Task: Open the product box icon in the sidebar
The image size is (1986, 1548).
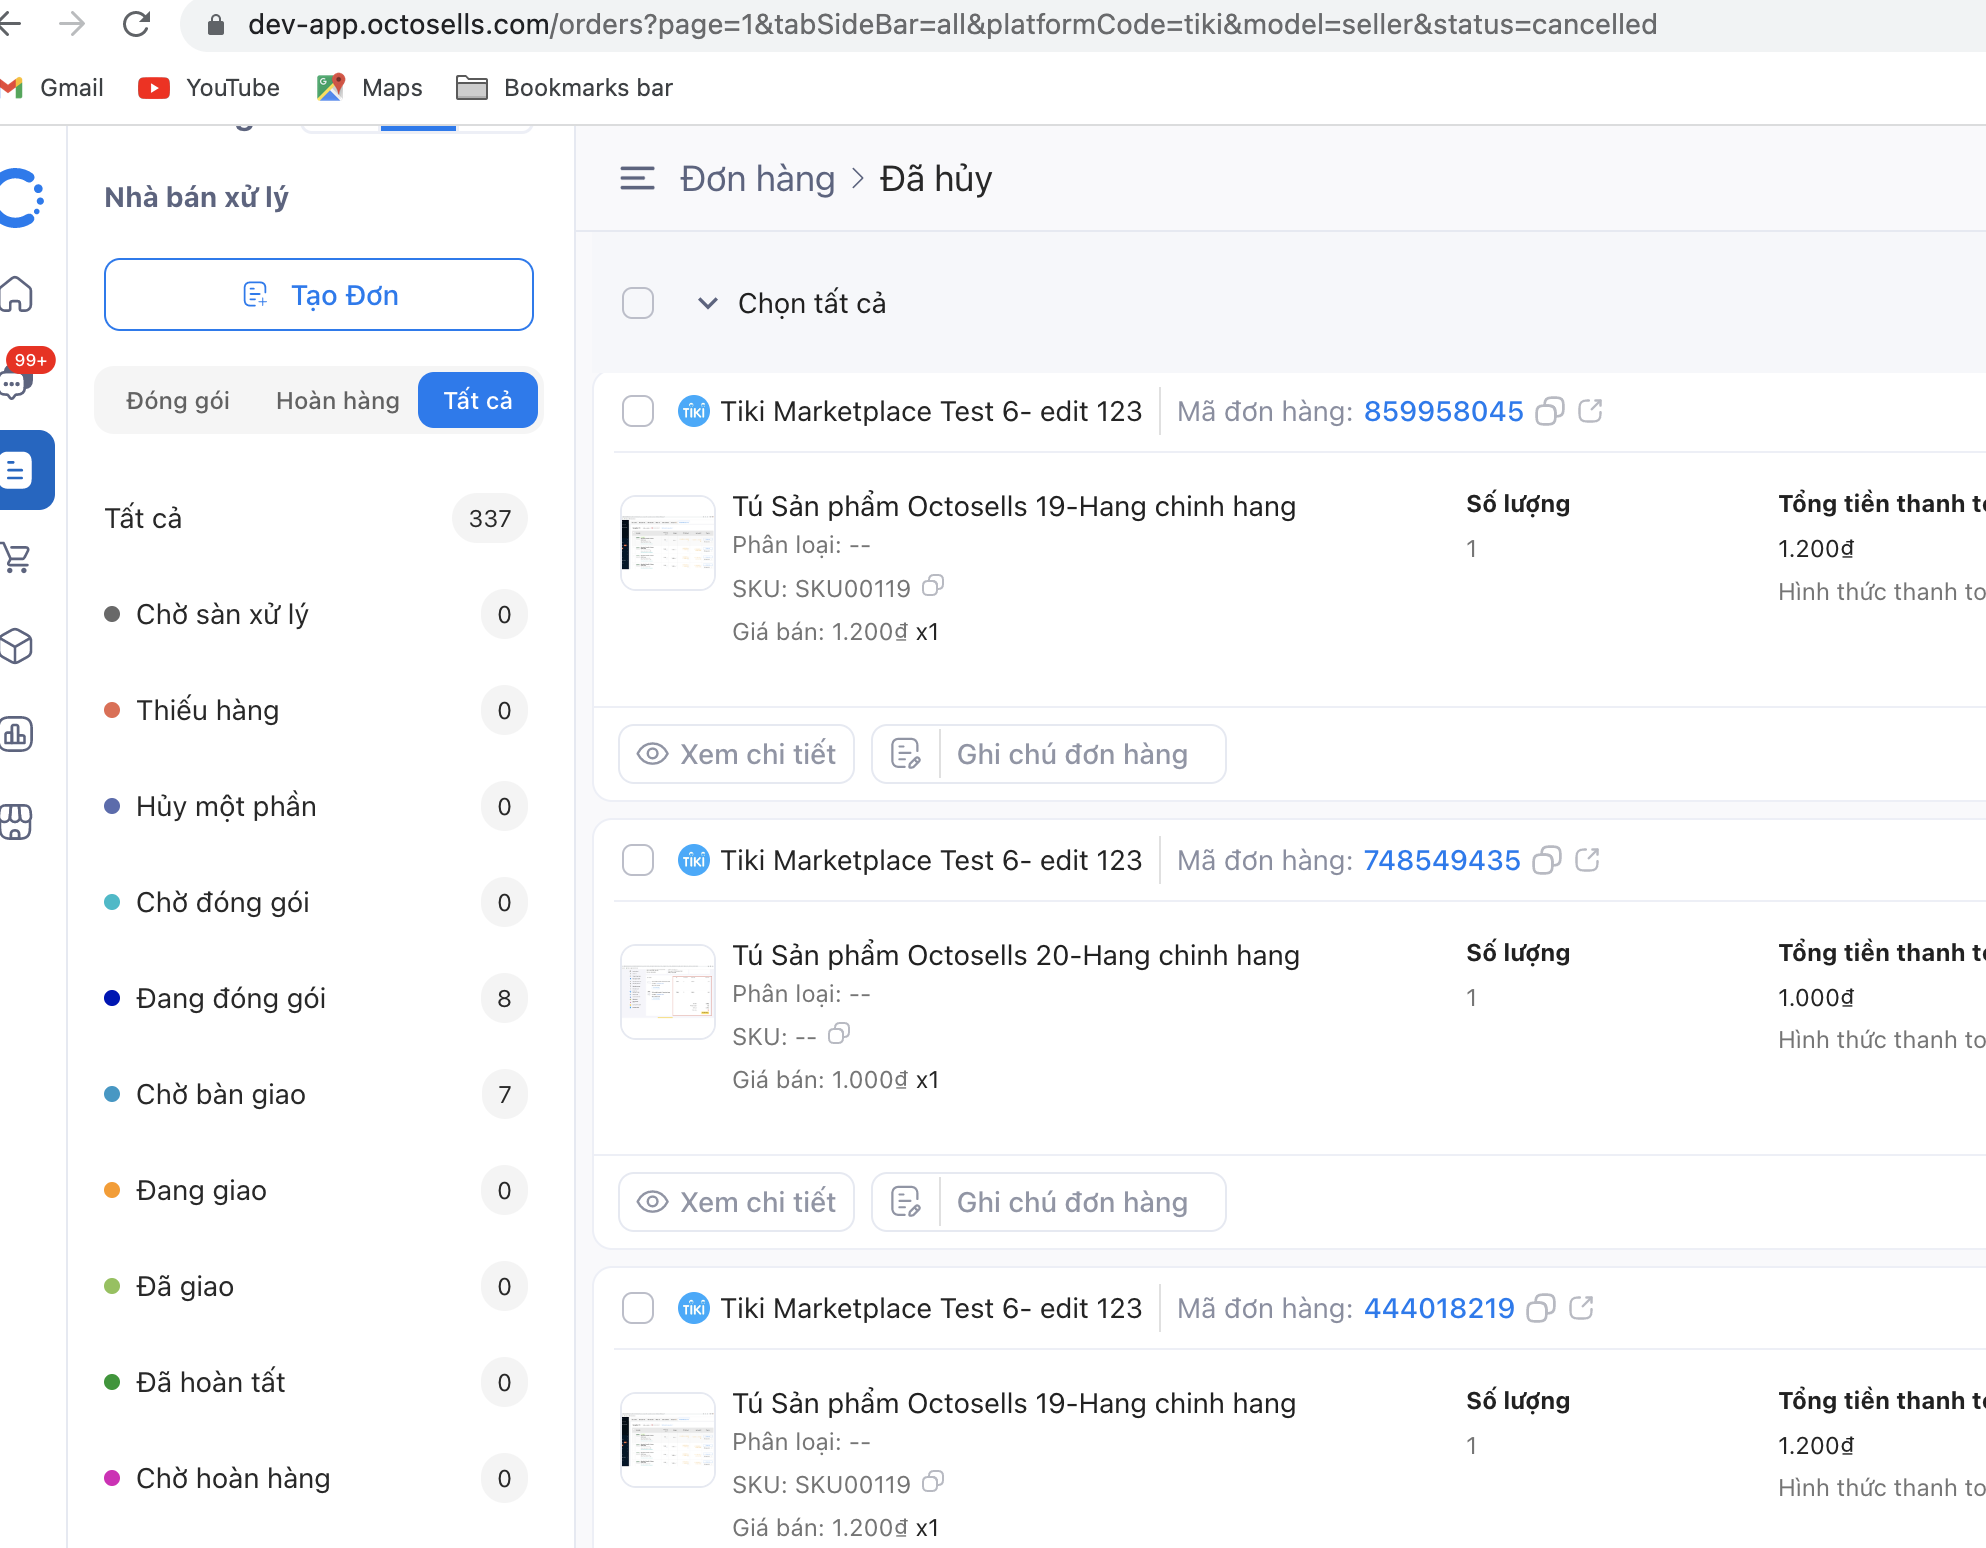Action: [x=17, y=646]
